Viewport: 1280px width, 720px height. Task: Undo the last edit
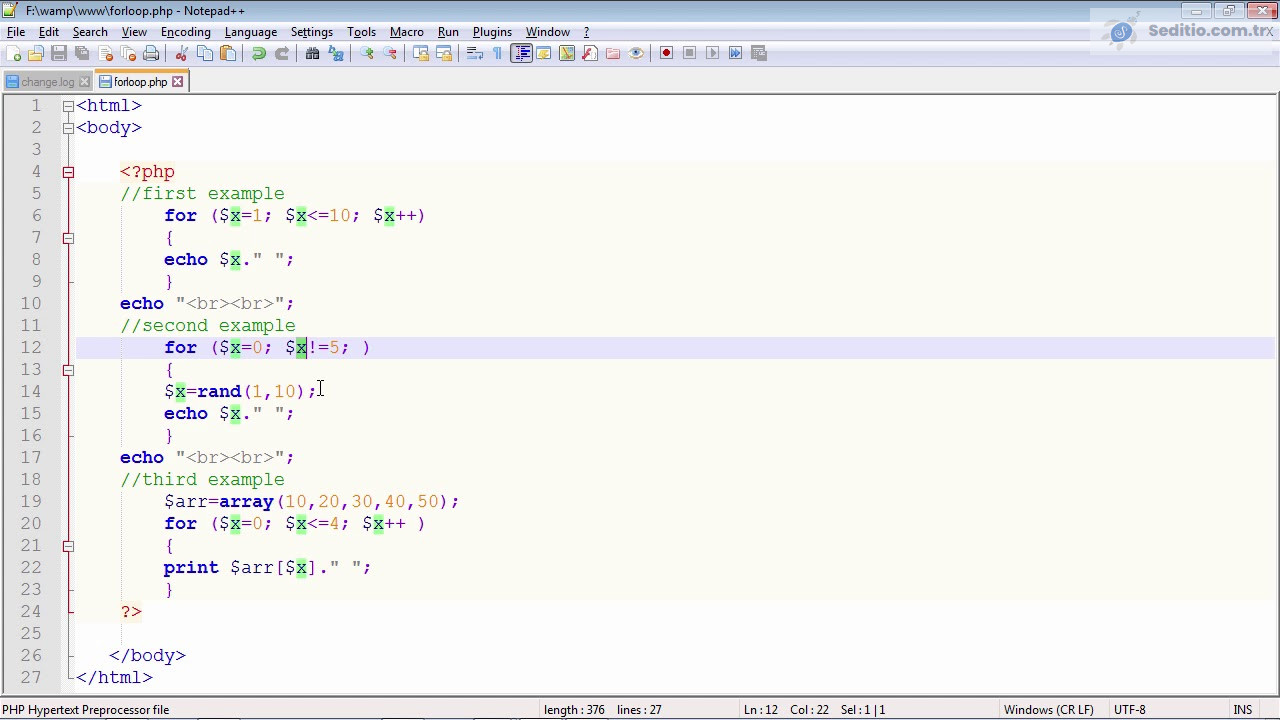coord(257,53)
